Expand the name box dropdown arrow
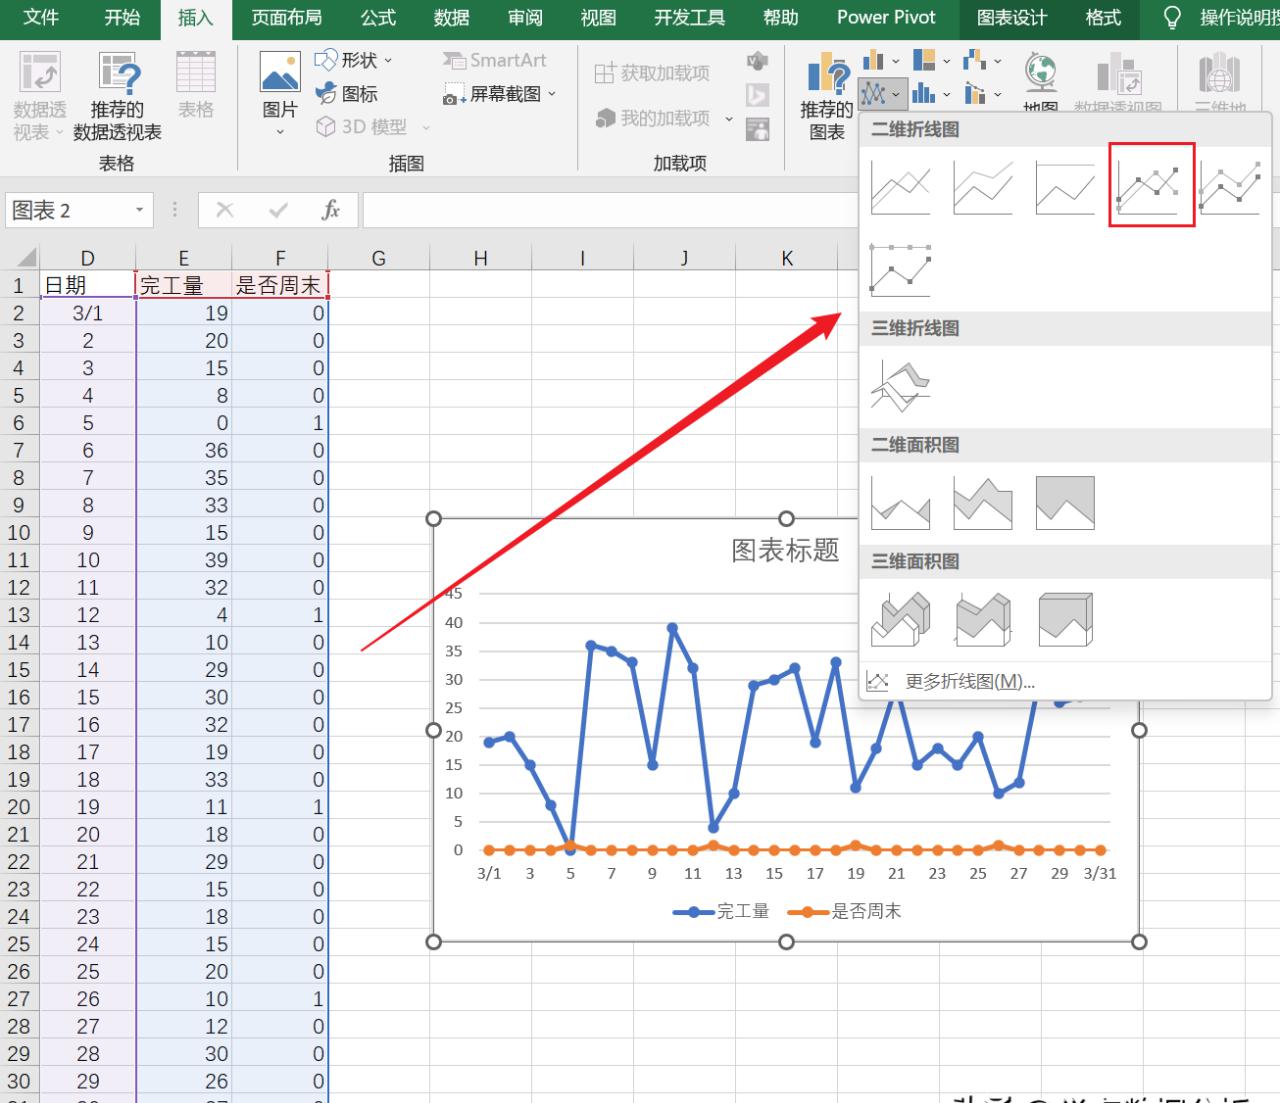This screenshot has height=1103, width=1280. pos(139,210)
